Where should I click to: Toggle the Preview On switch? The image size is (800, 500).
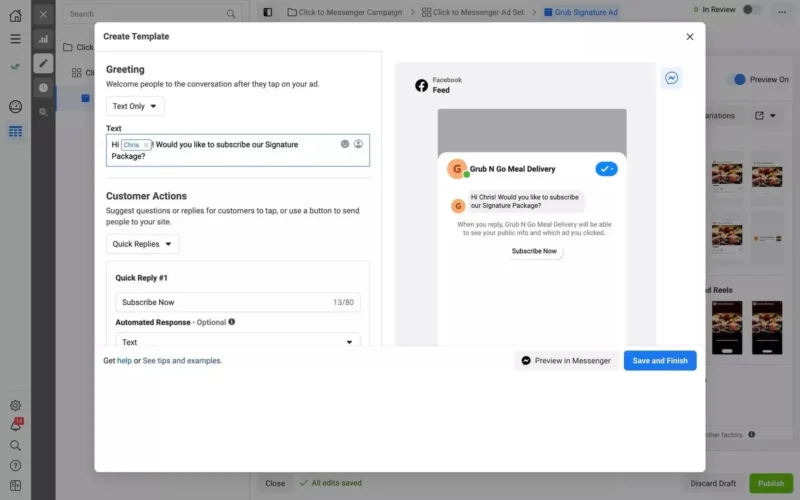point(740,79)
